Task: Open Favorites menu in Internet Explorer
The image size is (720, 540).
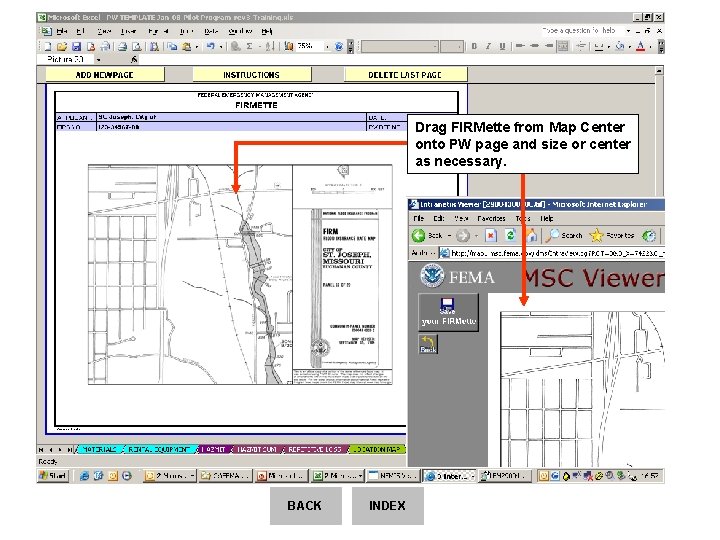Action: point(491,219)
